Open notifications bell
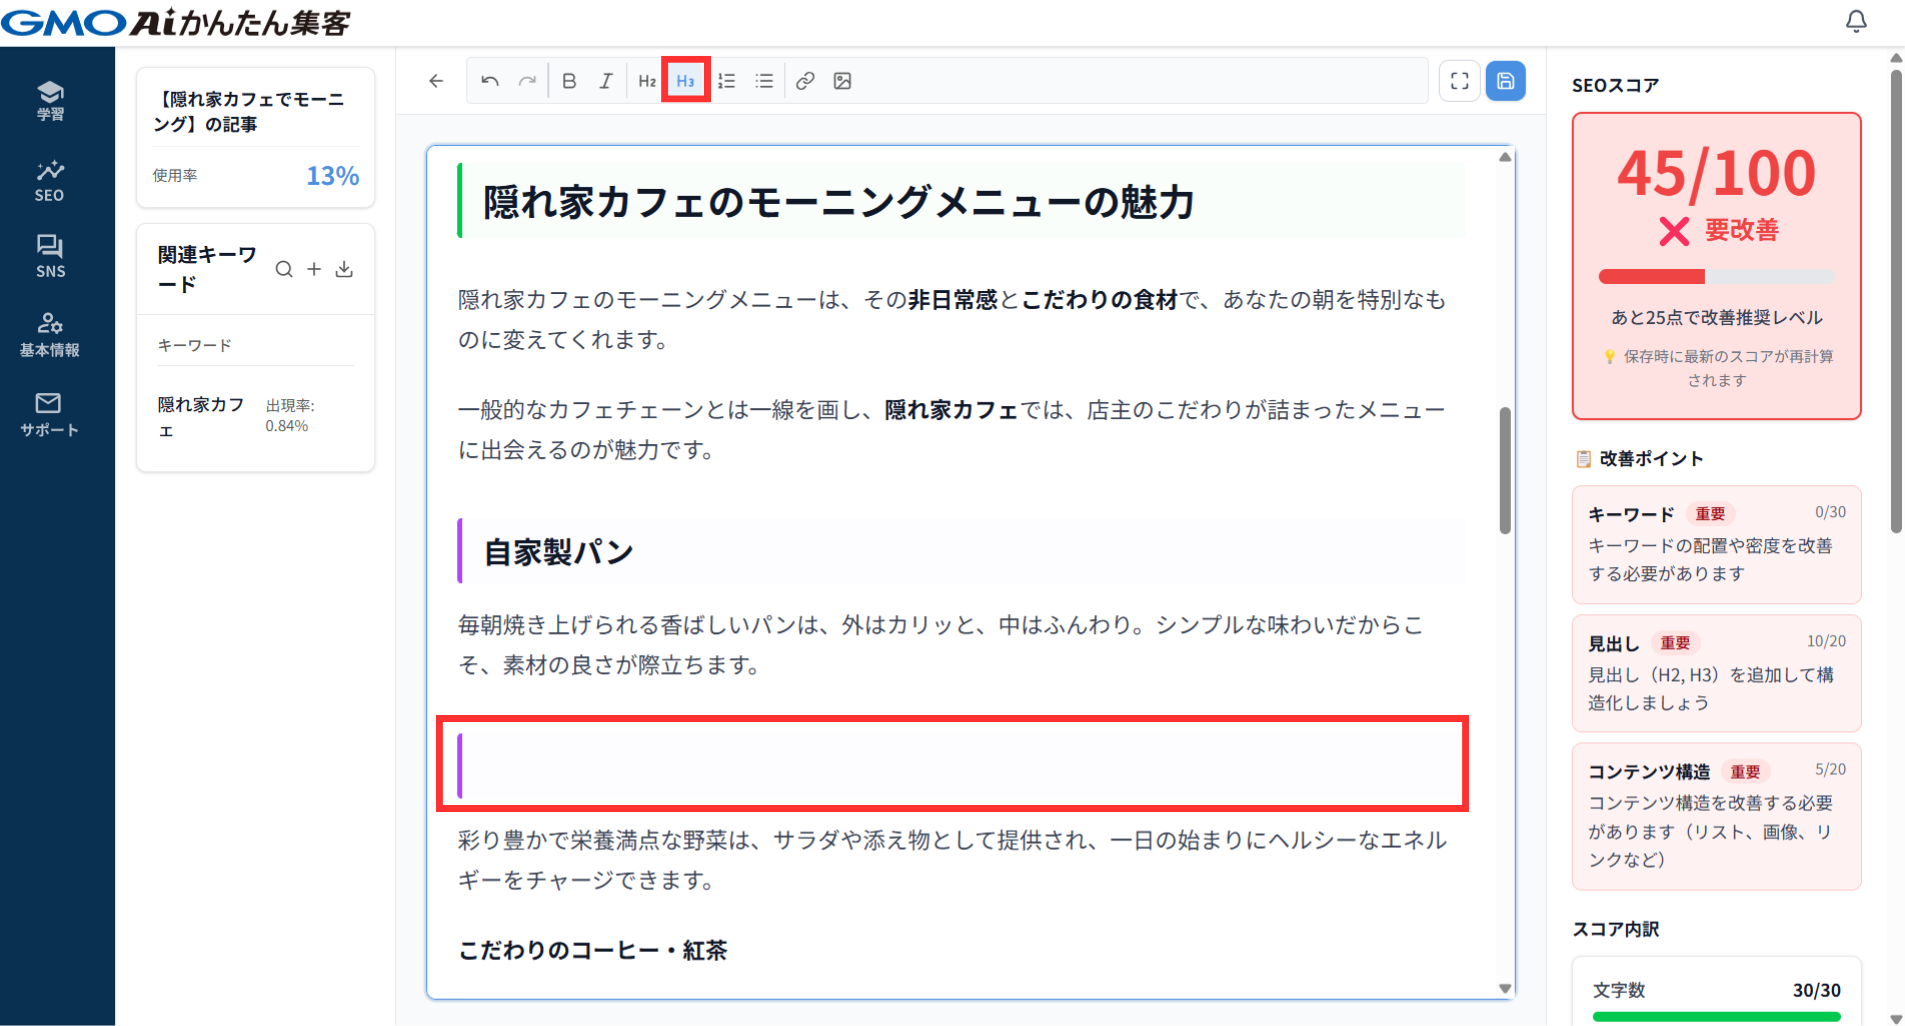 tap(1856, 21)
